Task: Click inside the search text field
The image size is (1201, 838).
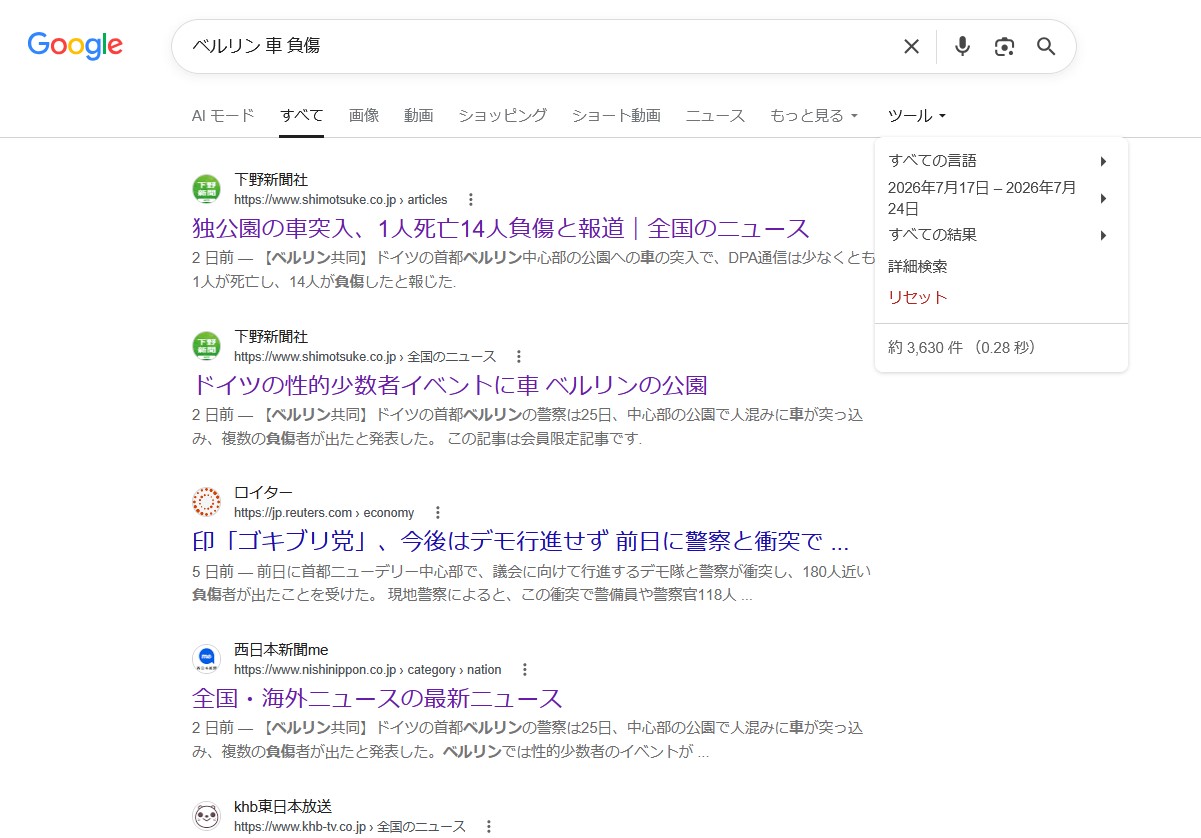Action: (540, 46)
